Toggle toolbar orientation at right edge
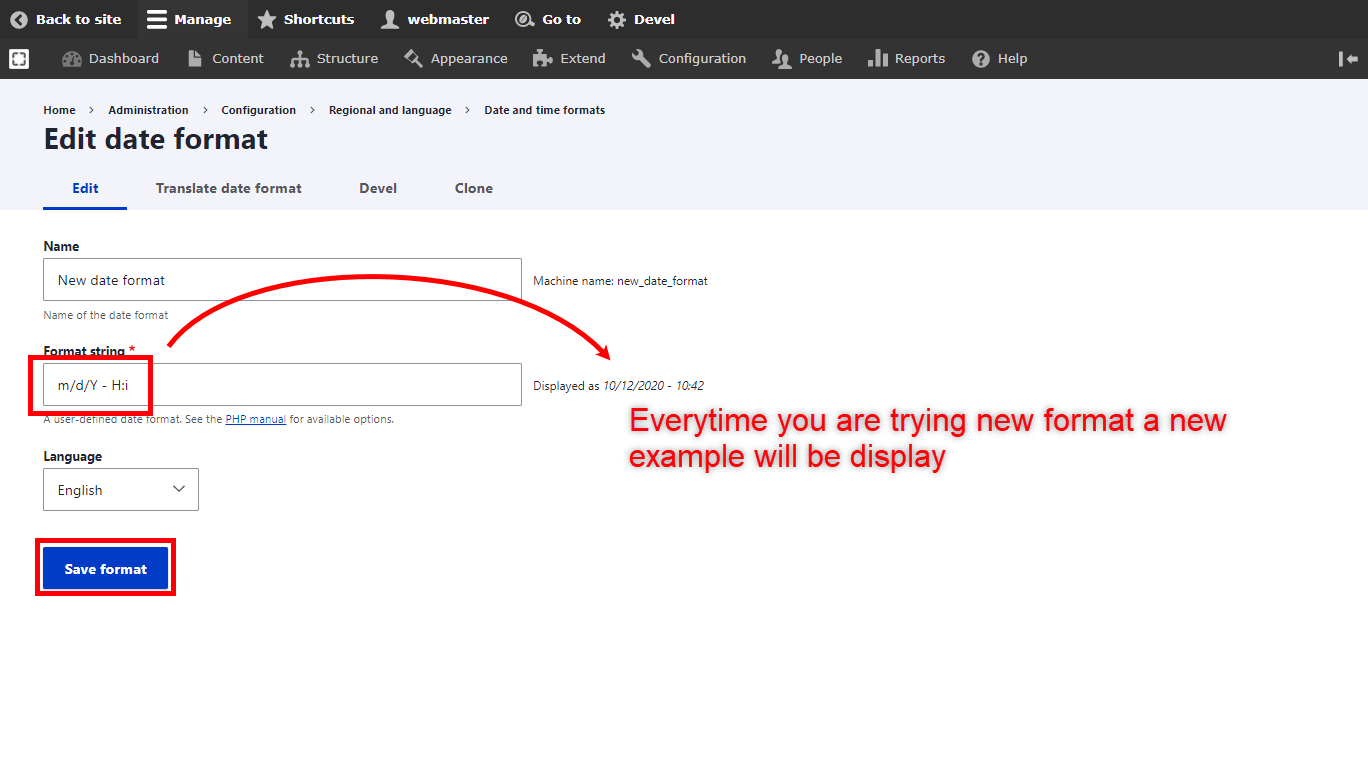This screenshot has width=1368, height=768. pyautogui.click(x=1348, y=59)
